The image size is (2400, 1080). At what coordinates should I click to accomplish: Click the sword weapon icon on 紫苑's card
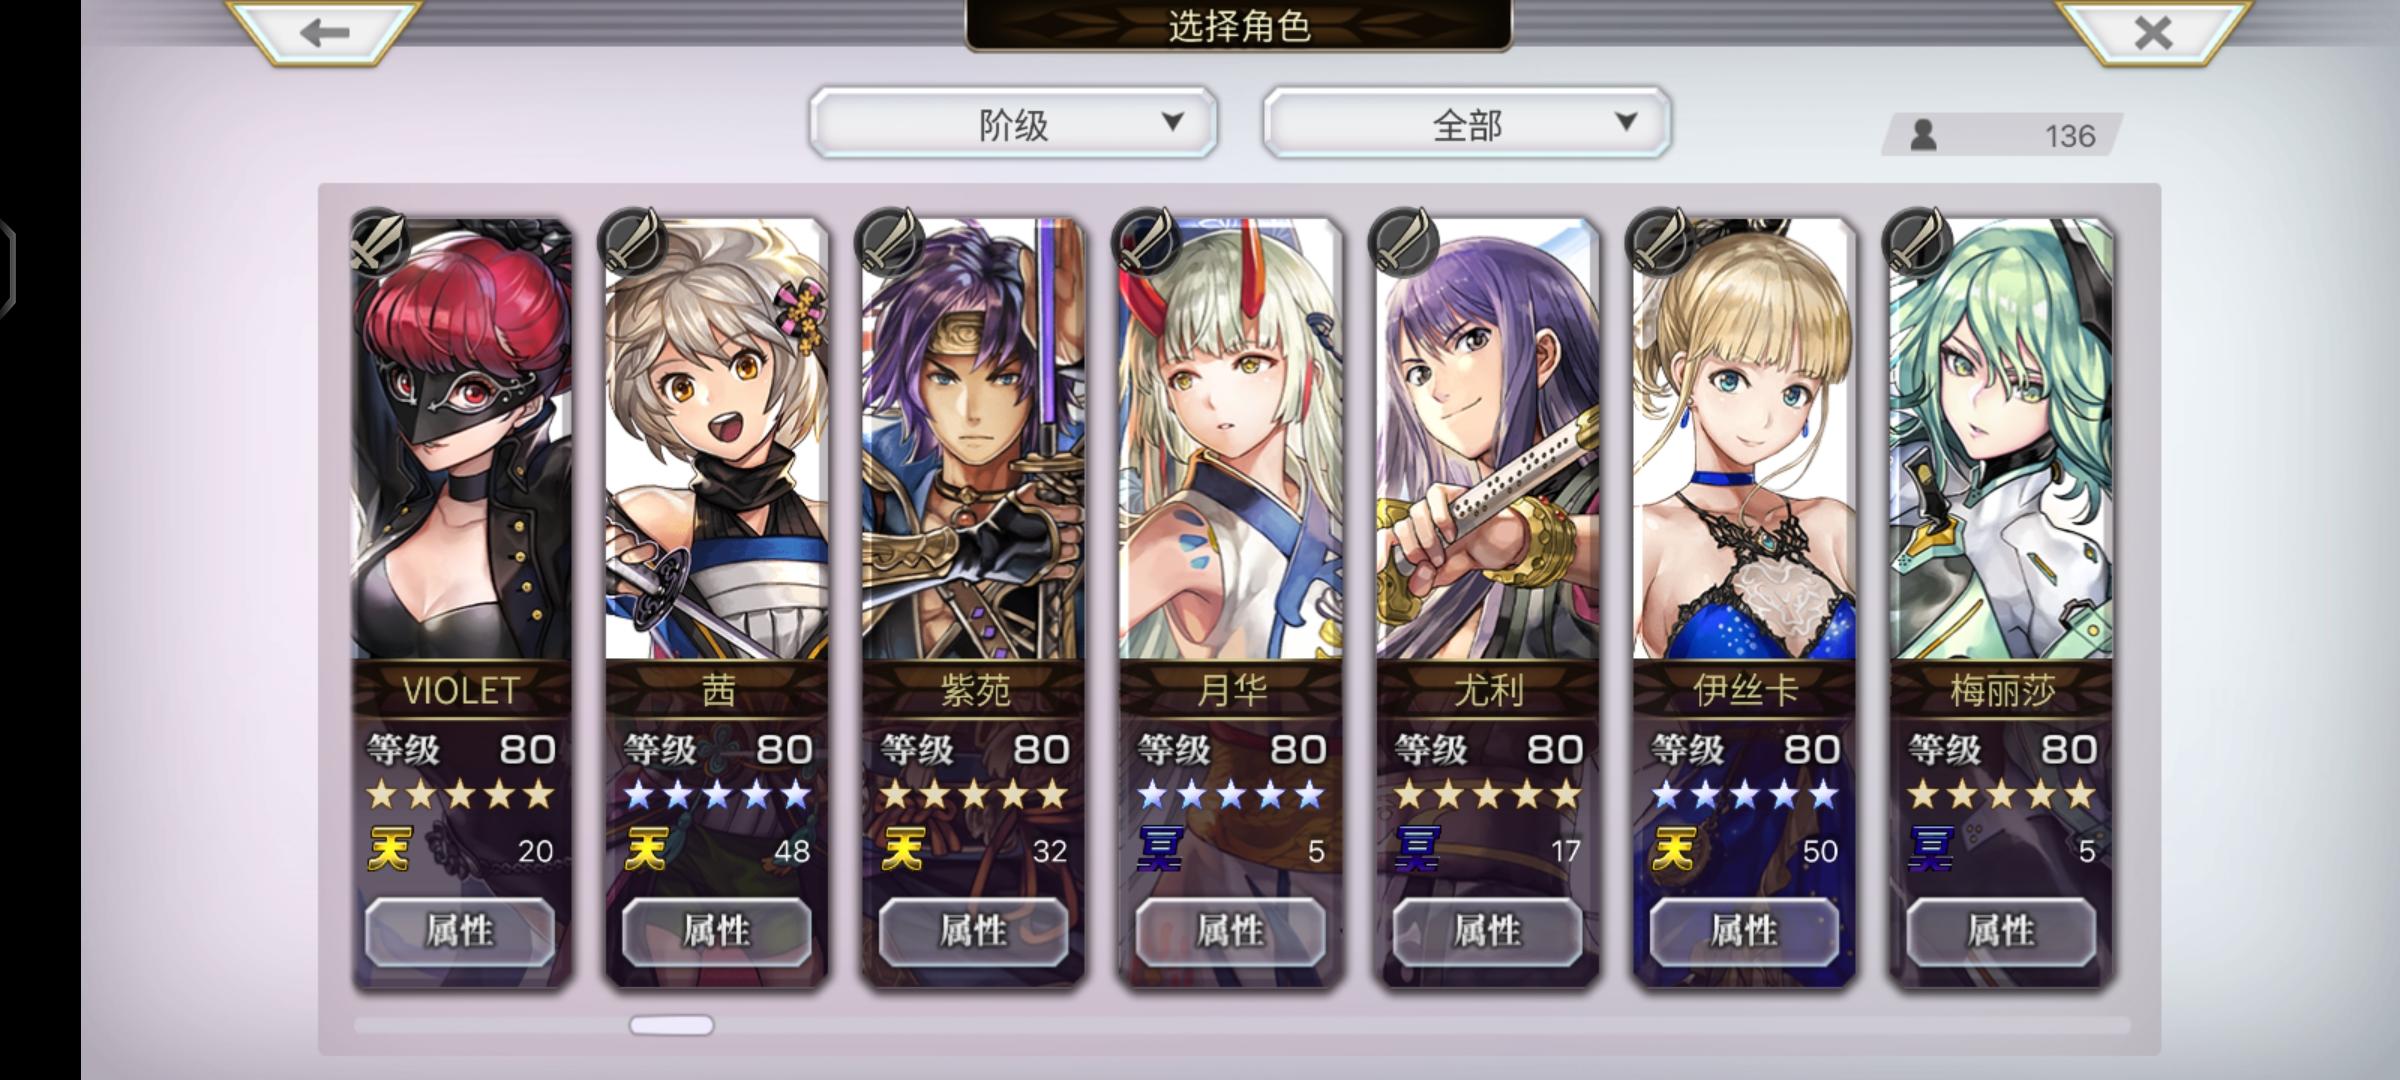pyautogui.click(x=891, y=242)
